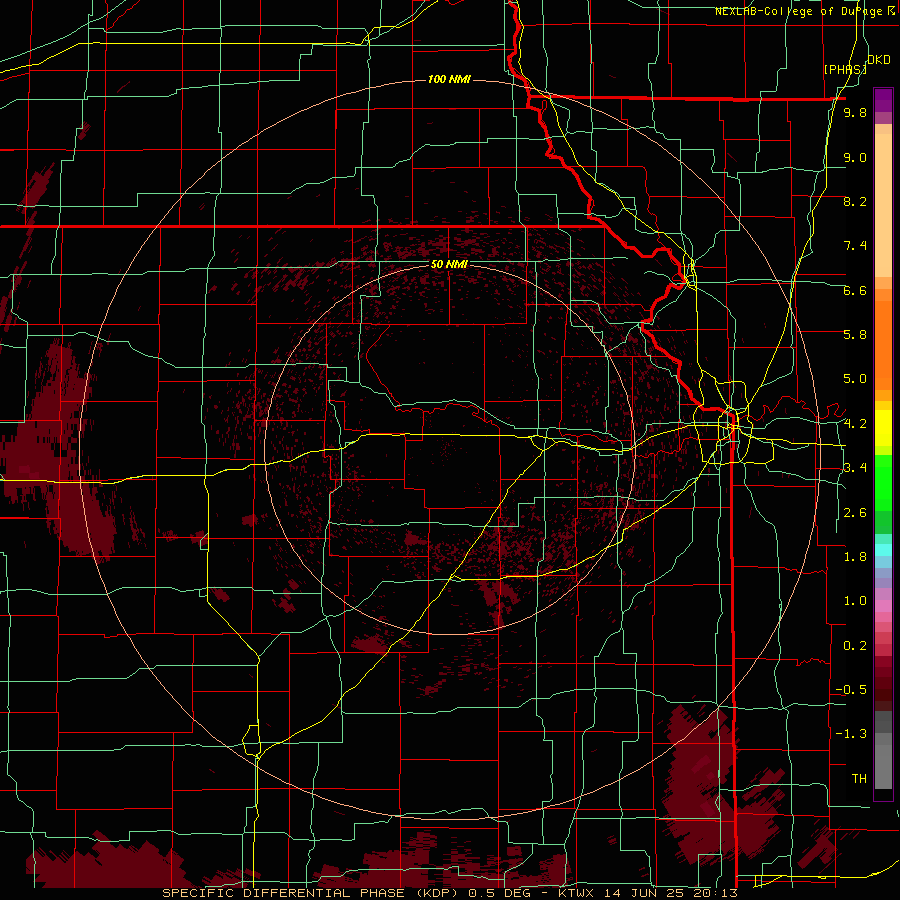The image size is (900, 900).
Task: Click the 5.8 scale value
Action: coord(855,335)
